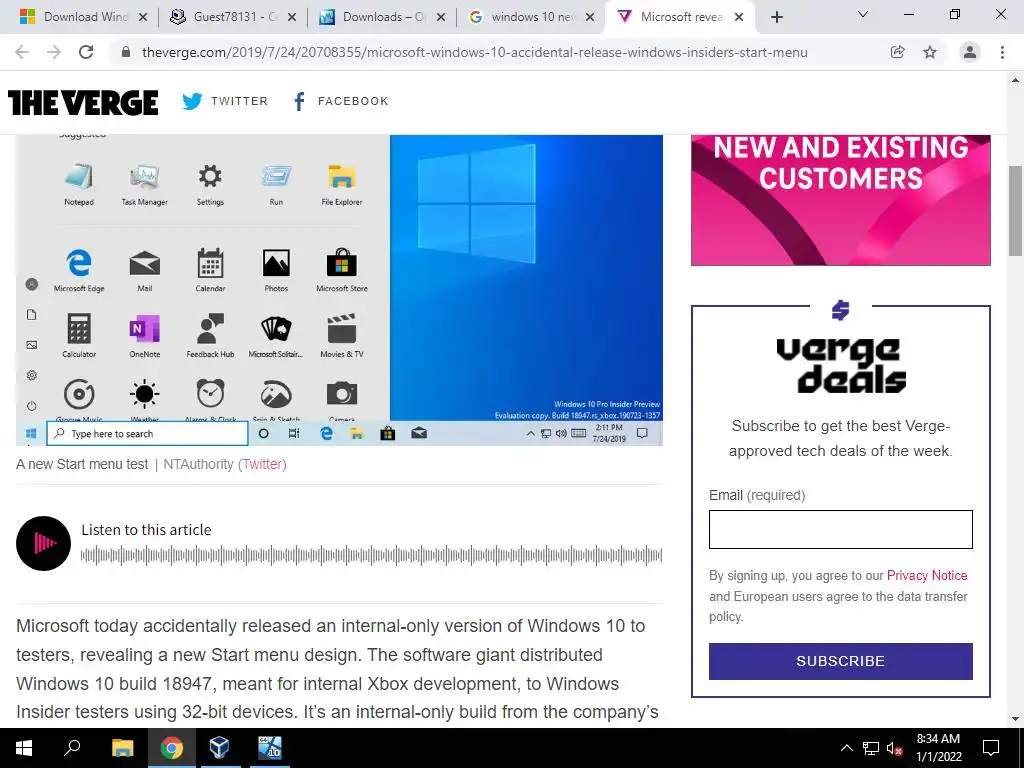Click the Chrome taskbar icon
1024x768 pixels.
[171, 748]
